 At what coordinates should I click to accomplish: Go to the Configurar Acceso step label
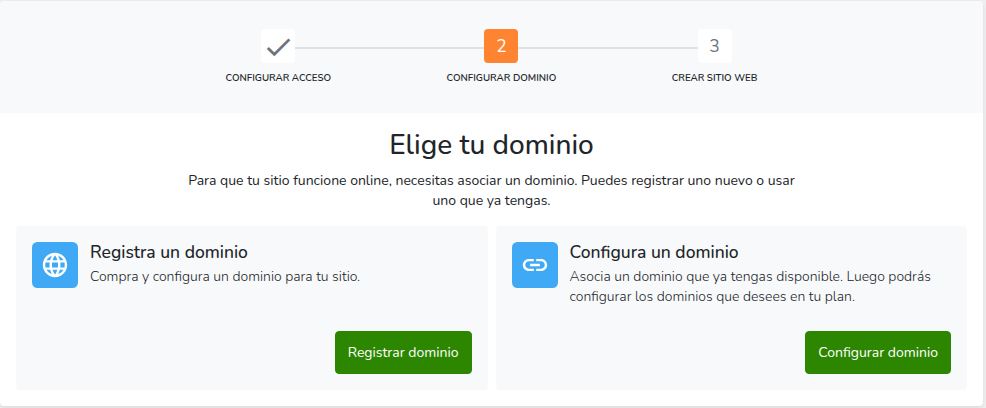coord(278,77)
